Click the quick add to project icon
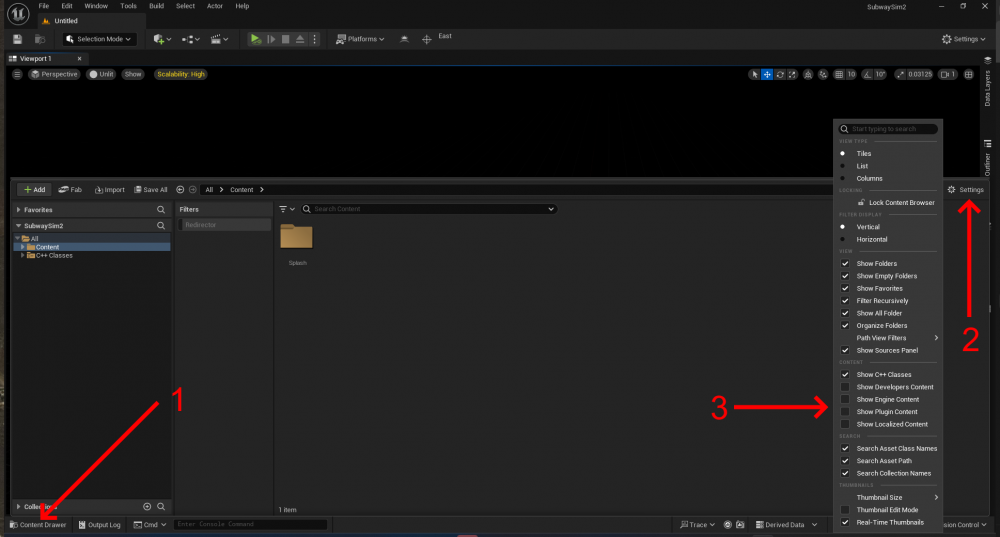The height and width of the screenshot is (537, 1000). tap(162, 39)
